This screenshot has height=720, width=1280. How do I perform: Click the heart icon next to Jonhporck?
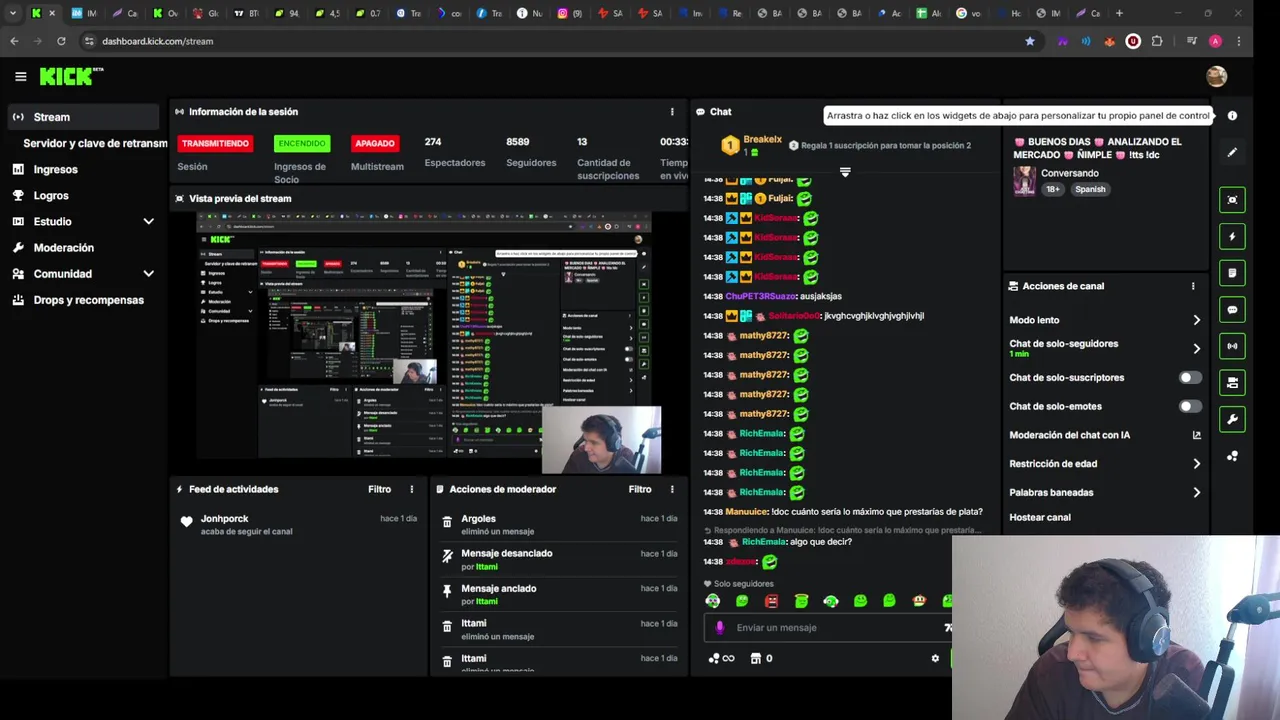pos(186,522)
